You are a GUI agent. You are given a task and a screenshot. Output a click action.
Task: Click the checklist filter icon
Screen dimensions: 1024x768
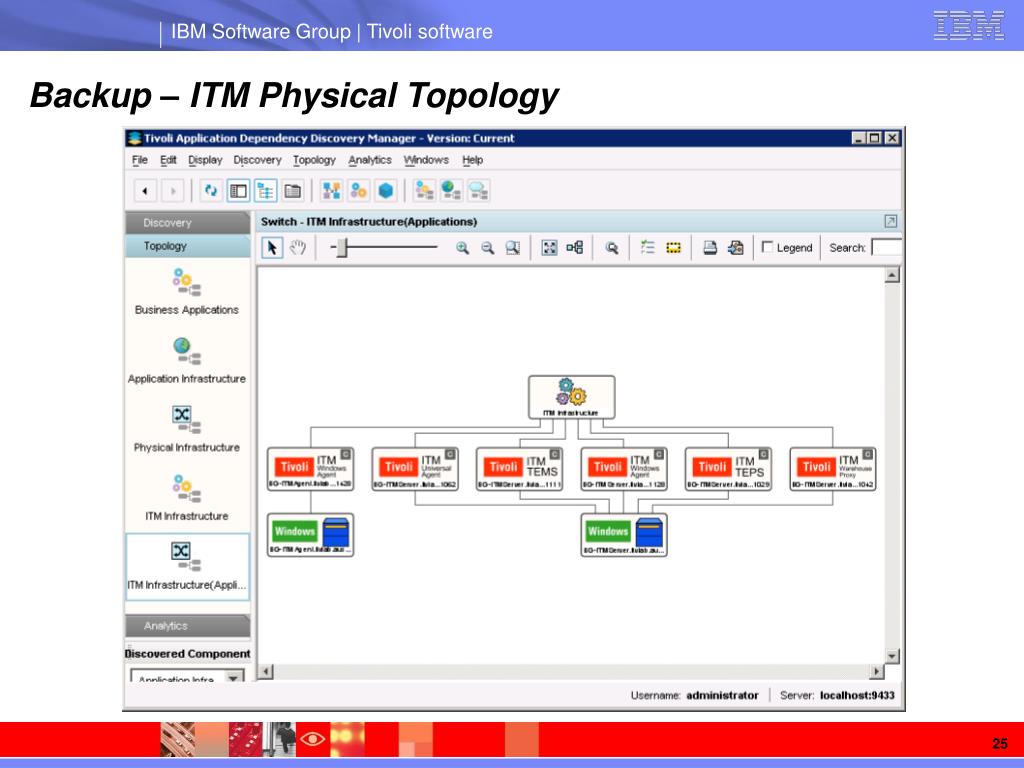(x=648, y=248)
